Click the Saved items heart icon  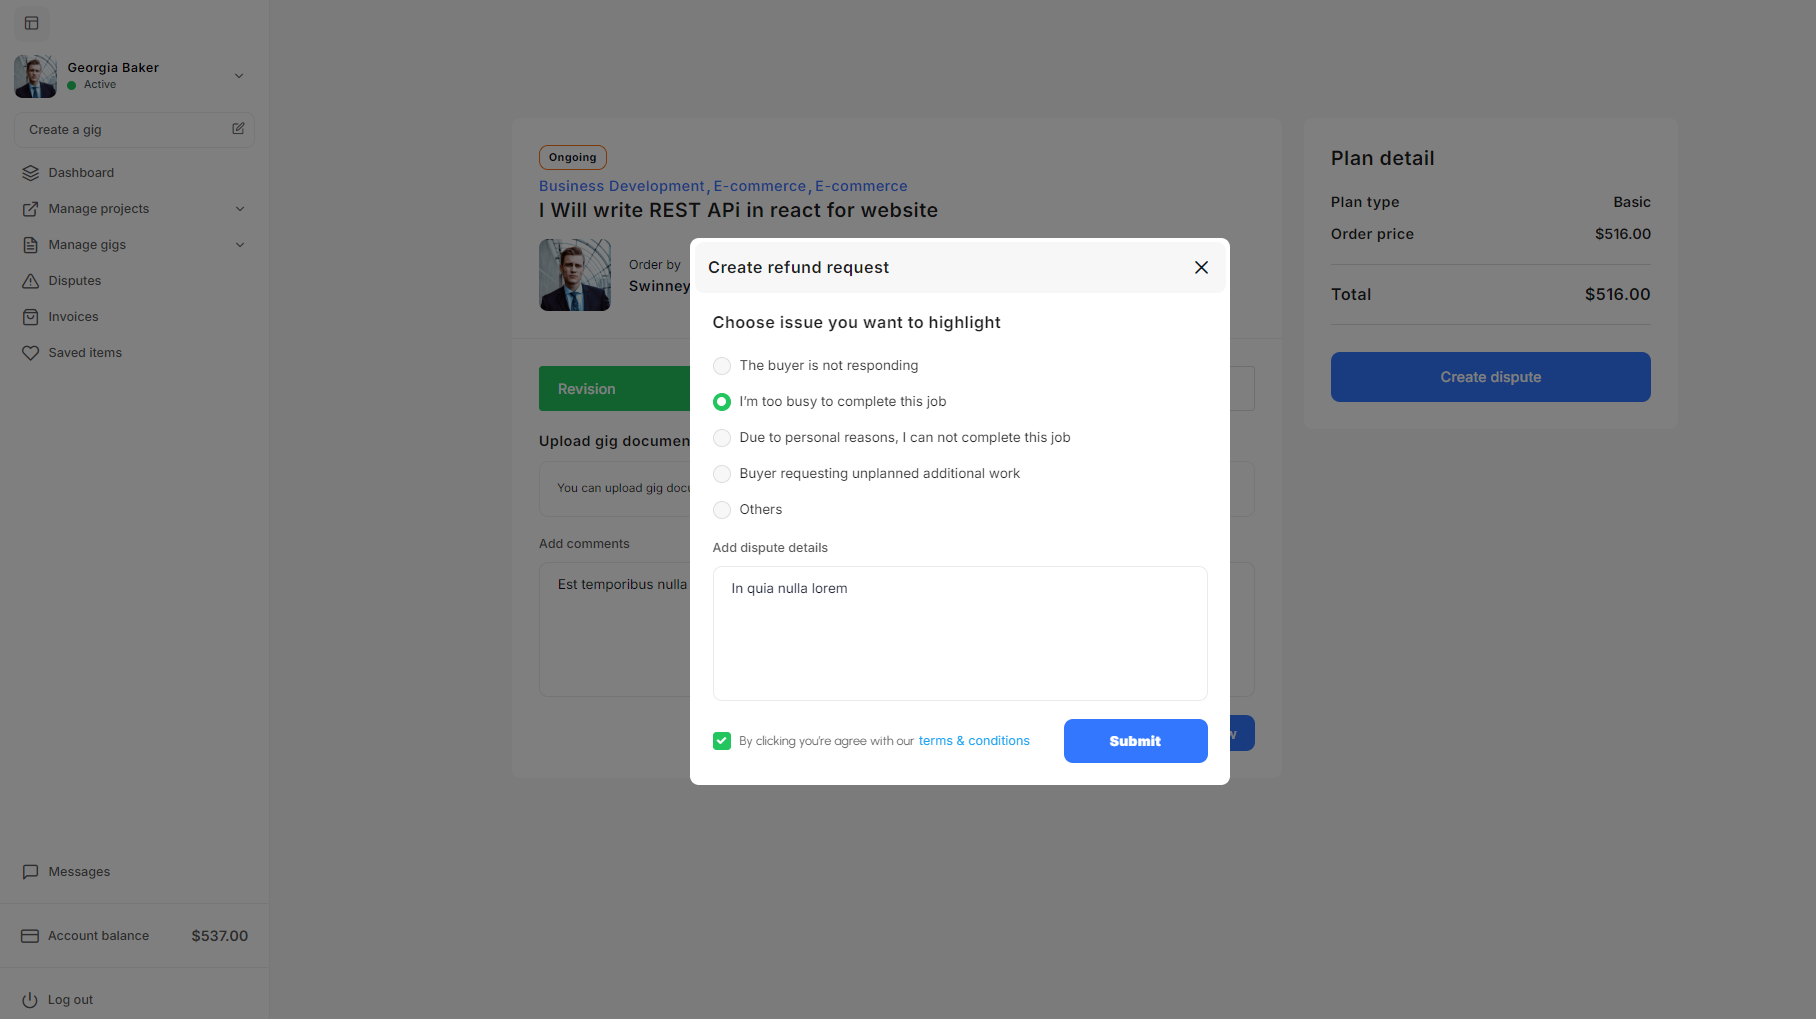(x=31, y=353)
